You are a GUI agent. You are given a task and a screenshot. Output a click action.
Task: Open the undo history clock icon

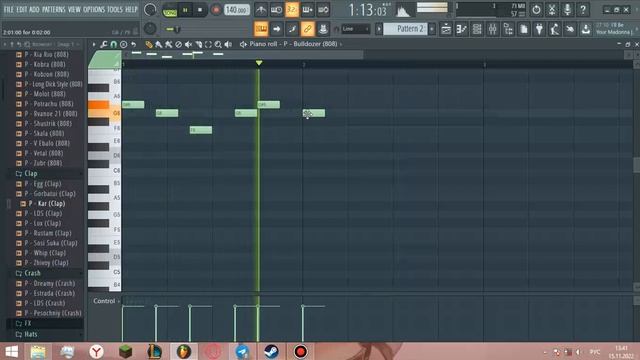[x=536, y=9]
